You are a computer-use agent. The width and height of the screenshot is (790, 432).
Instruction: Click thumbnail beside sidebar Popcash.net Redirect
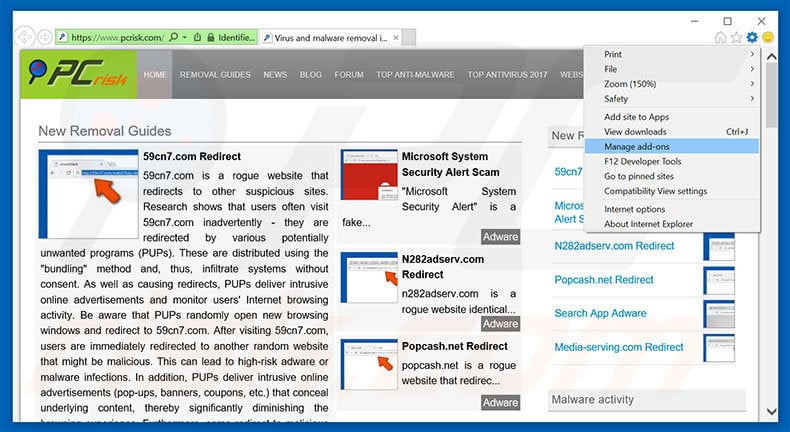pyautogui.click(x=719, y=281)
